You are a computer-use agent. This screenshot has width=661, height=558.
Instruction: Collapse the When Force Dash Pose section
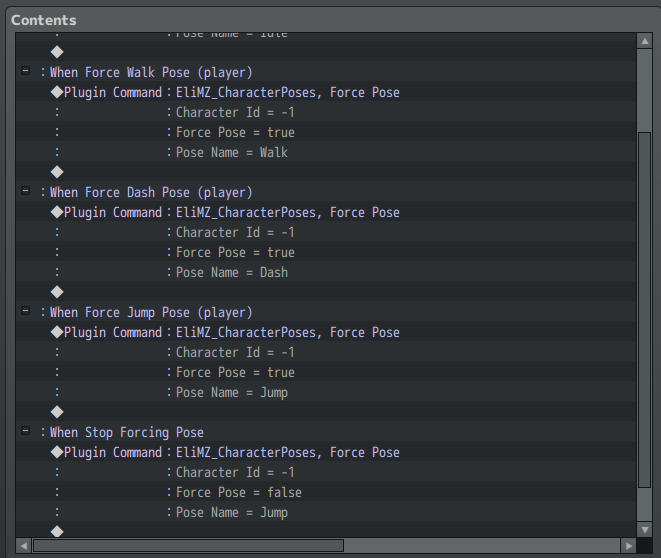coord(25,192)
